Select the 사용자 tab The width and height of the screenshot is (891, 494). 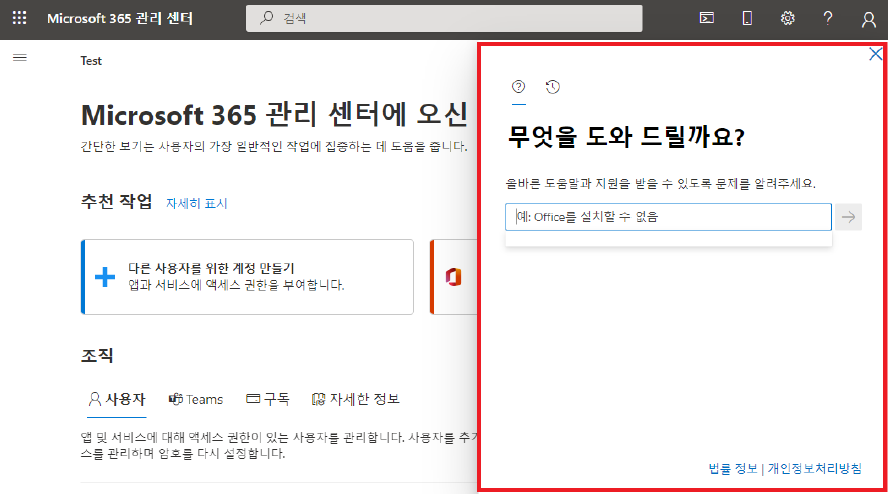pos(117,400)
